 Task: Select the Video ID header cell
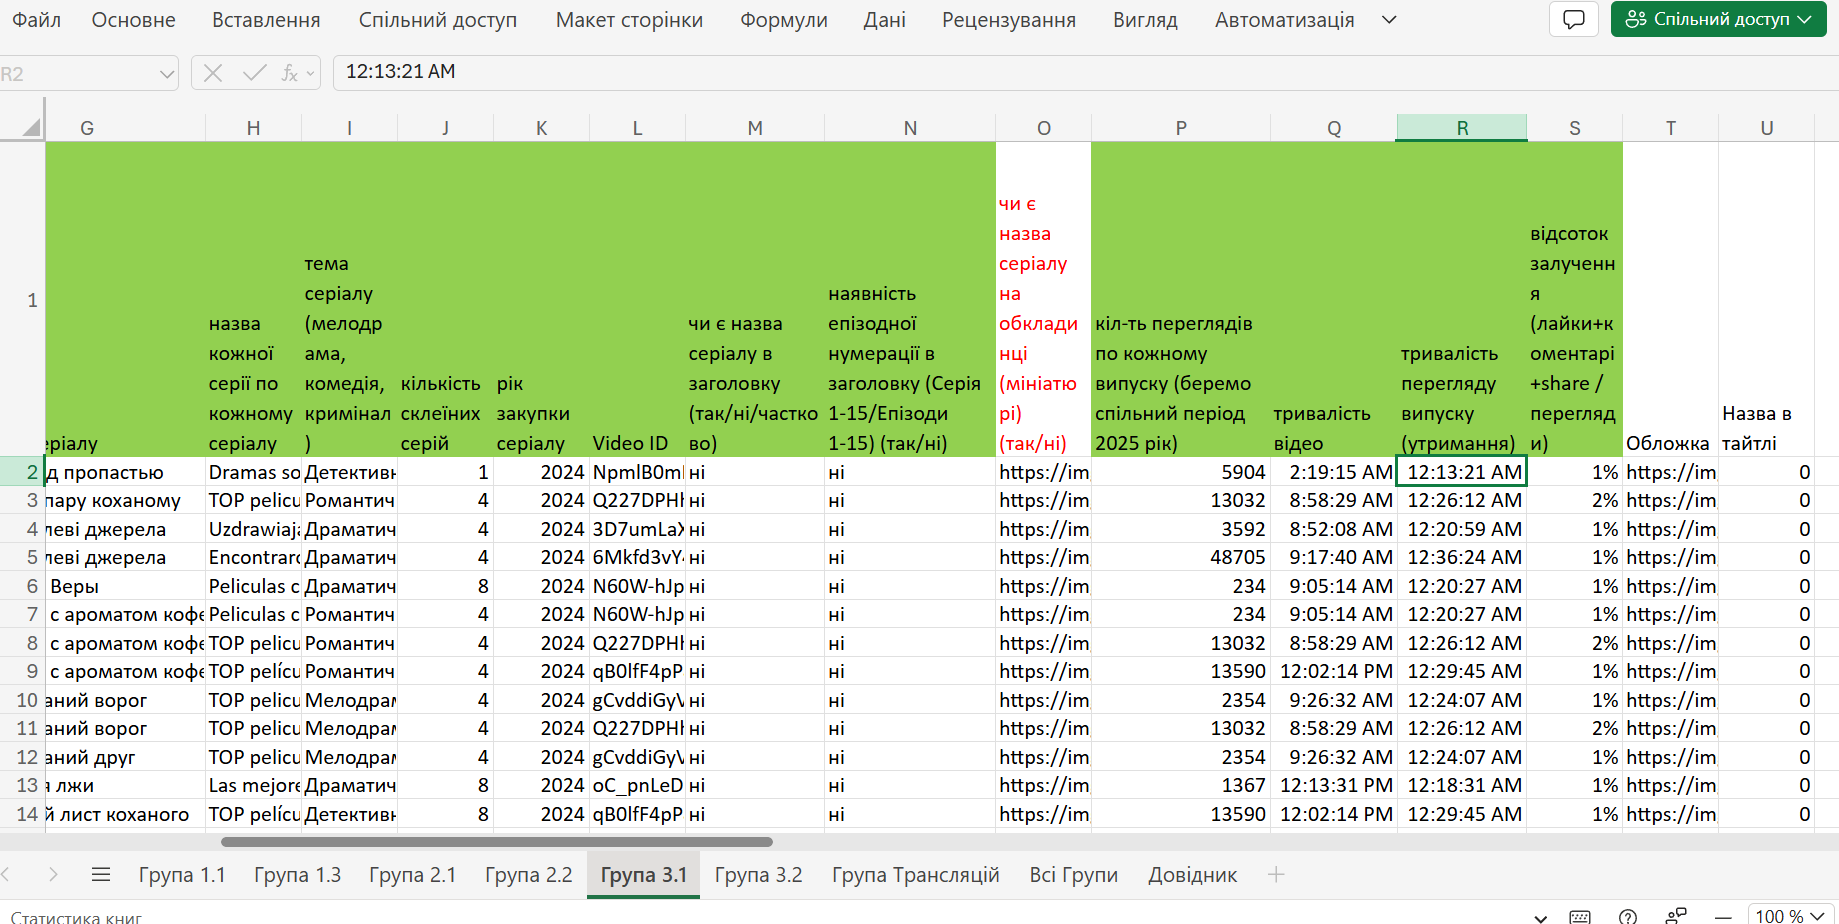pos(637,300)
